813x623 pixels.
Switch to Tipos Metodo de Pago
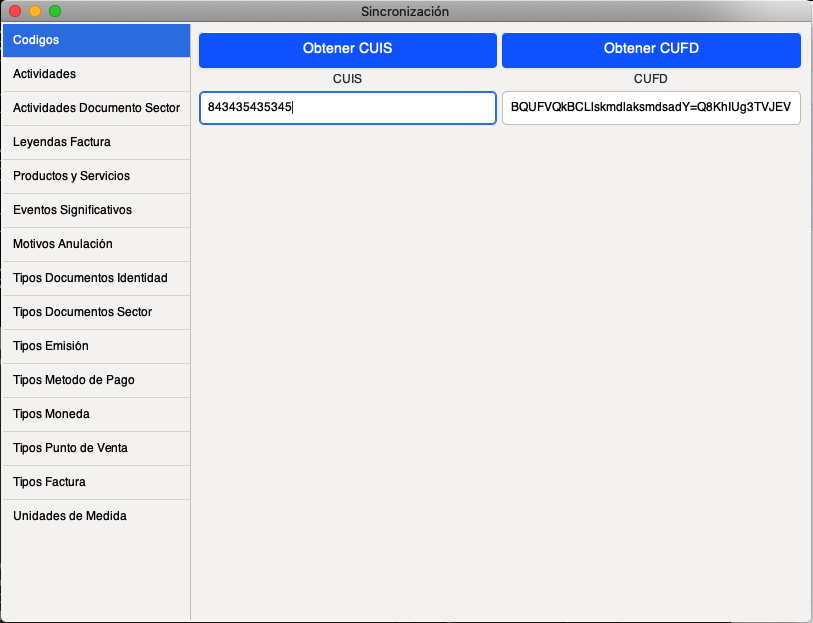pyautogui.click(x=95, y=380)
